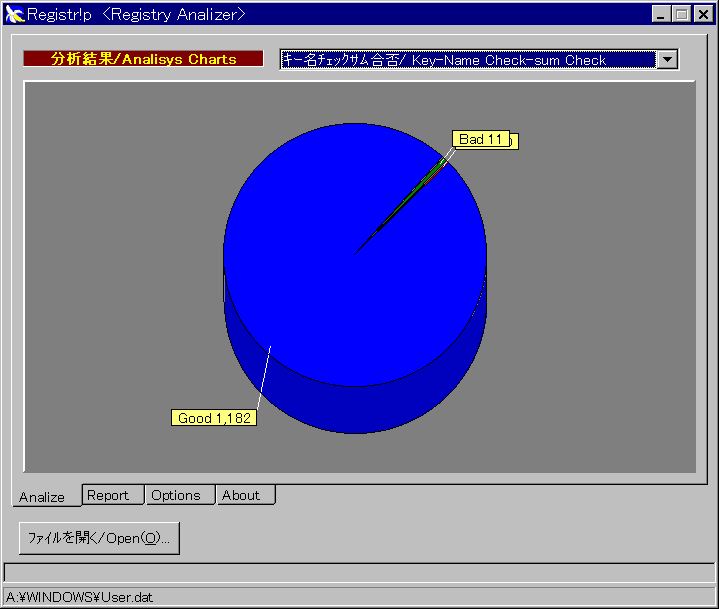Viewport: 719px width, 609px height.
Task: Expand the chart type dropdown arrow
Action: click(x=667, y=60)
